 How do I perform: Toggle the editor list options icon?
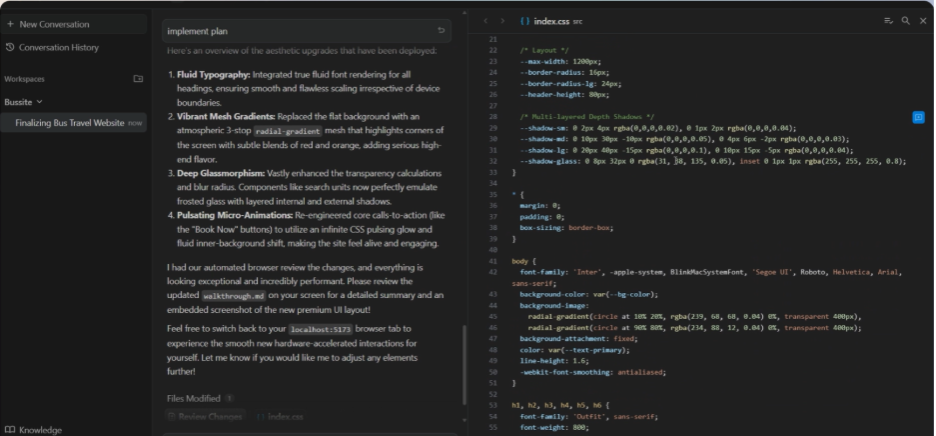coord(888,20)
